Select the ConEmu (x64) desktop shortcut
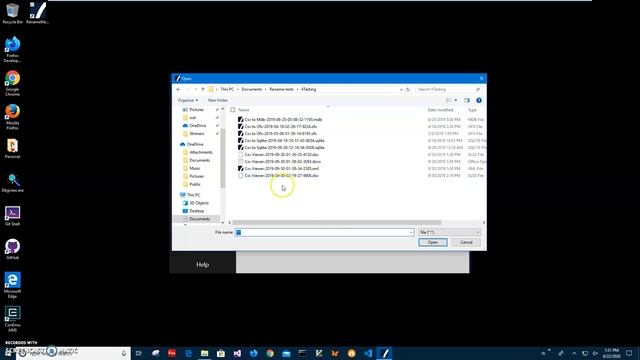Viewport: 640px width, 360px height. [12, 319]
